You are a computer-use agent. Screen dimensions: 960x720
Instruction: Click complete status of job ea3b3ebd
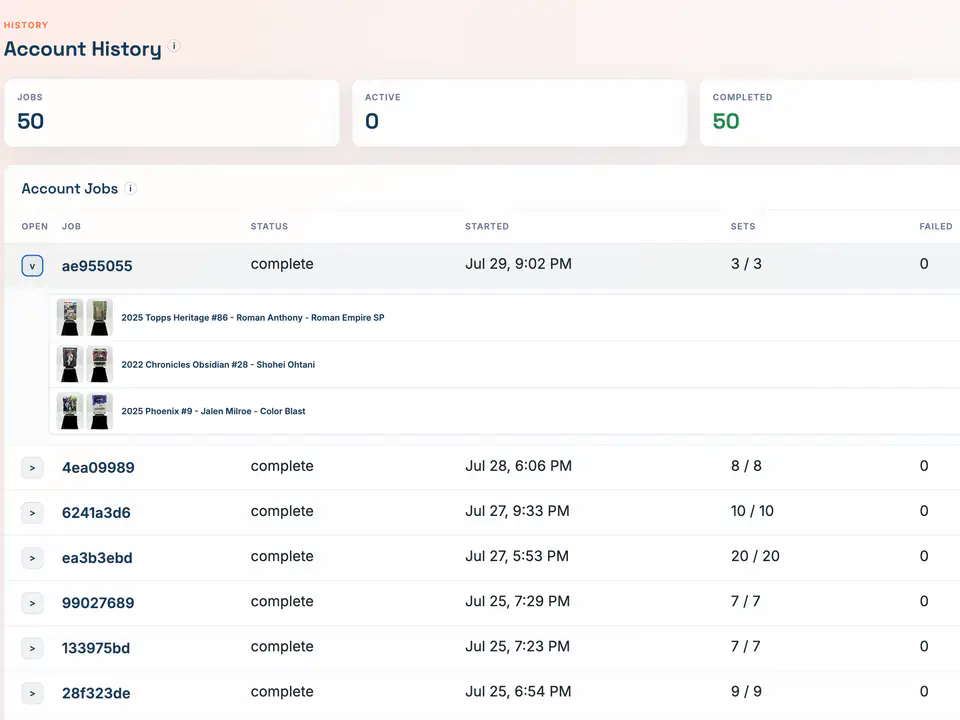click(x=282, y=556)
